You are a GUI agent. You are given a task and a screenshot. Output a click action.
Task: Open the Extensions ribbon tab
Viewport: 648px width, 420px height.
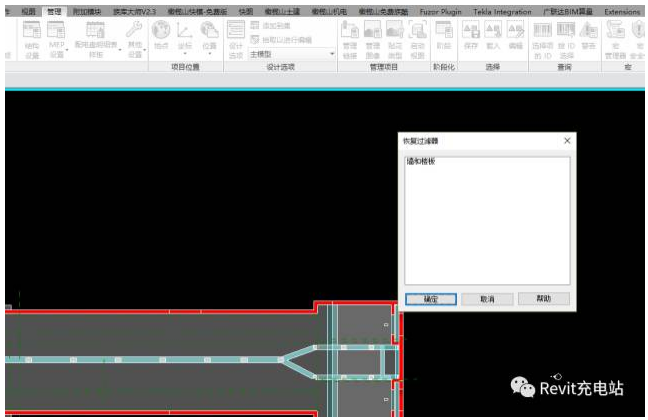click(x=622, y=12)
